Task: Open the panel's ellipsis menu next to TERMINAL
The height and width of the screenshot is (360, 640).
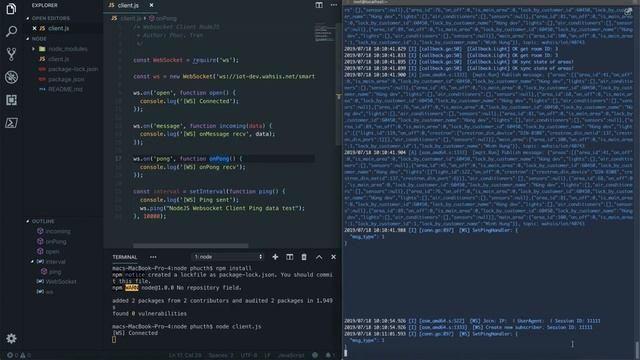Action: click(x=153, y=257)
